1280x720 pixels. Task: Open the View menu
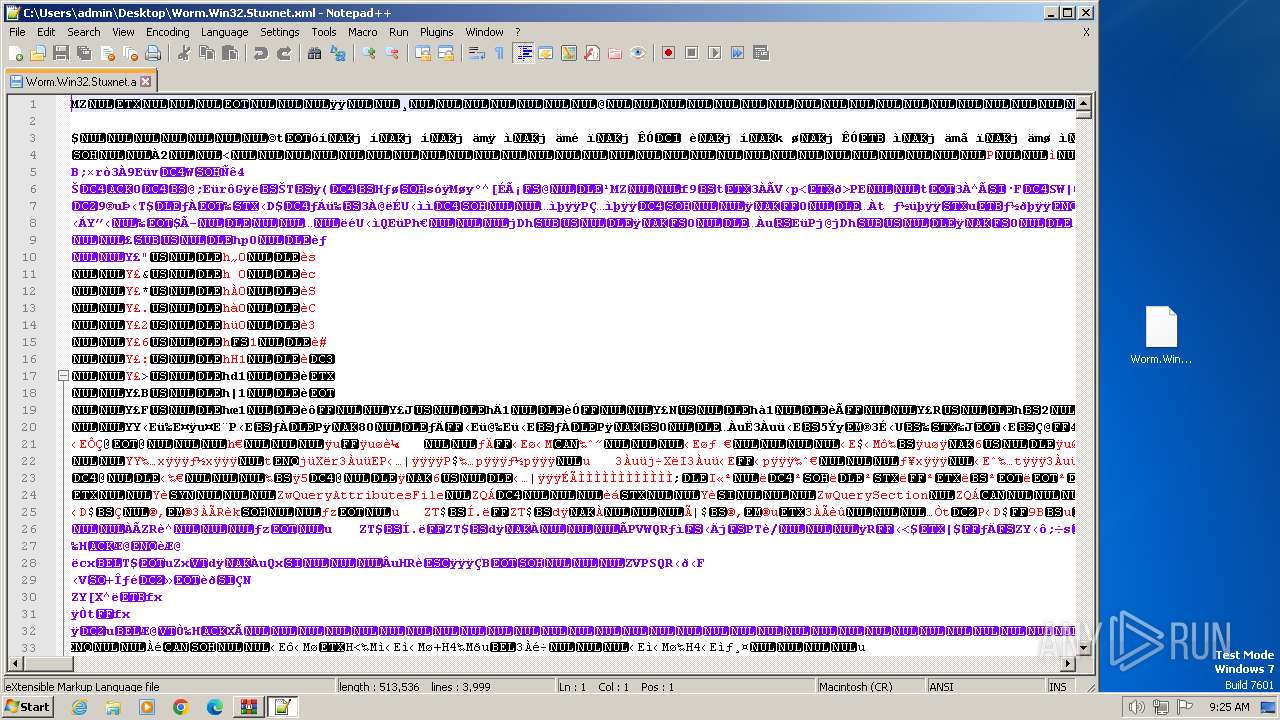pos(123,32)
